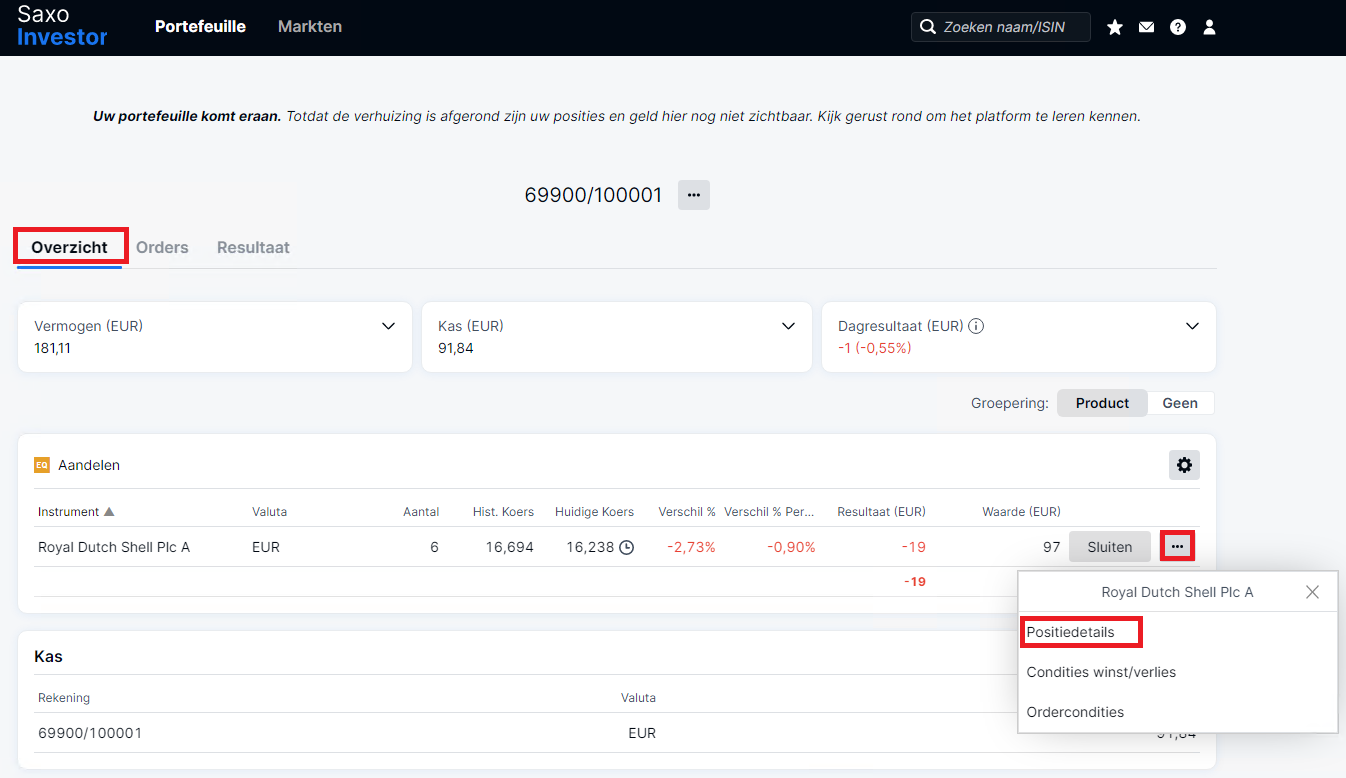The image size is (1346, 778).
Task: Open the messages envelope icon
Action: tap(1146, 27)
